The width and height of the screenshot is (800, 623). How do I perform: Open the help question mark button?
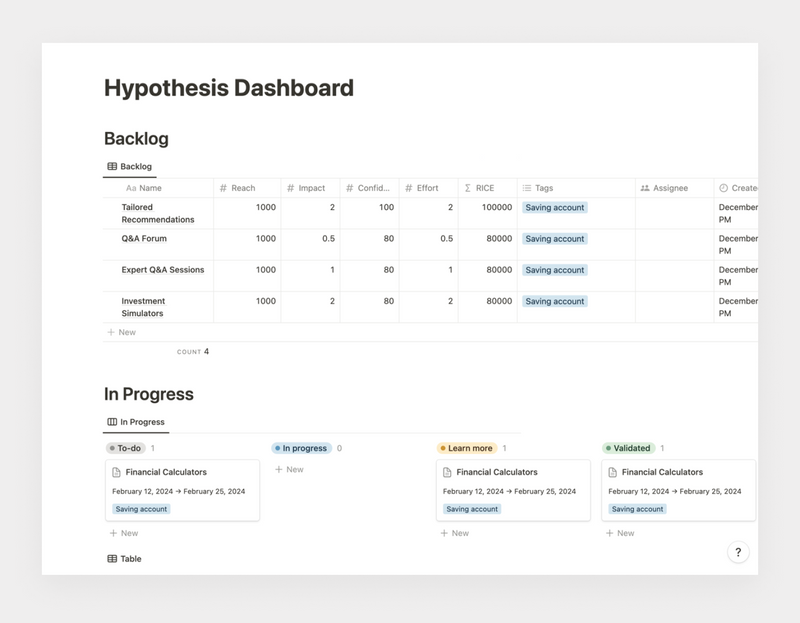click(x=738, y=552)
